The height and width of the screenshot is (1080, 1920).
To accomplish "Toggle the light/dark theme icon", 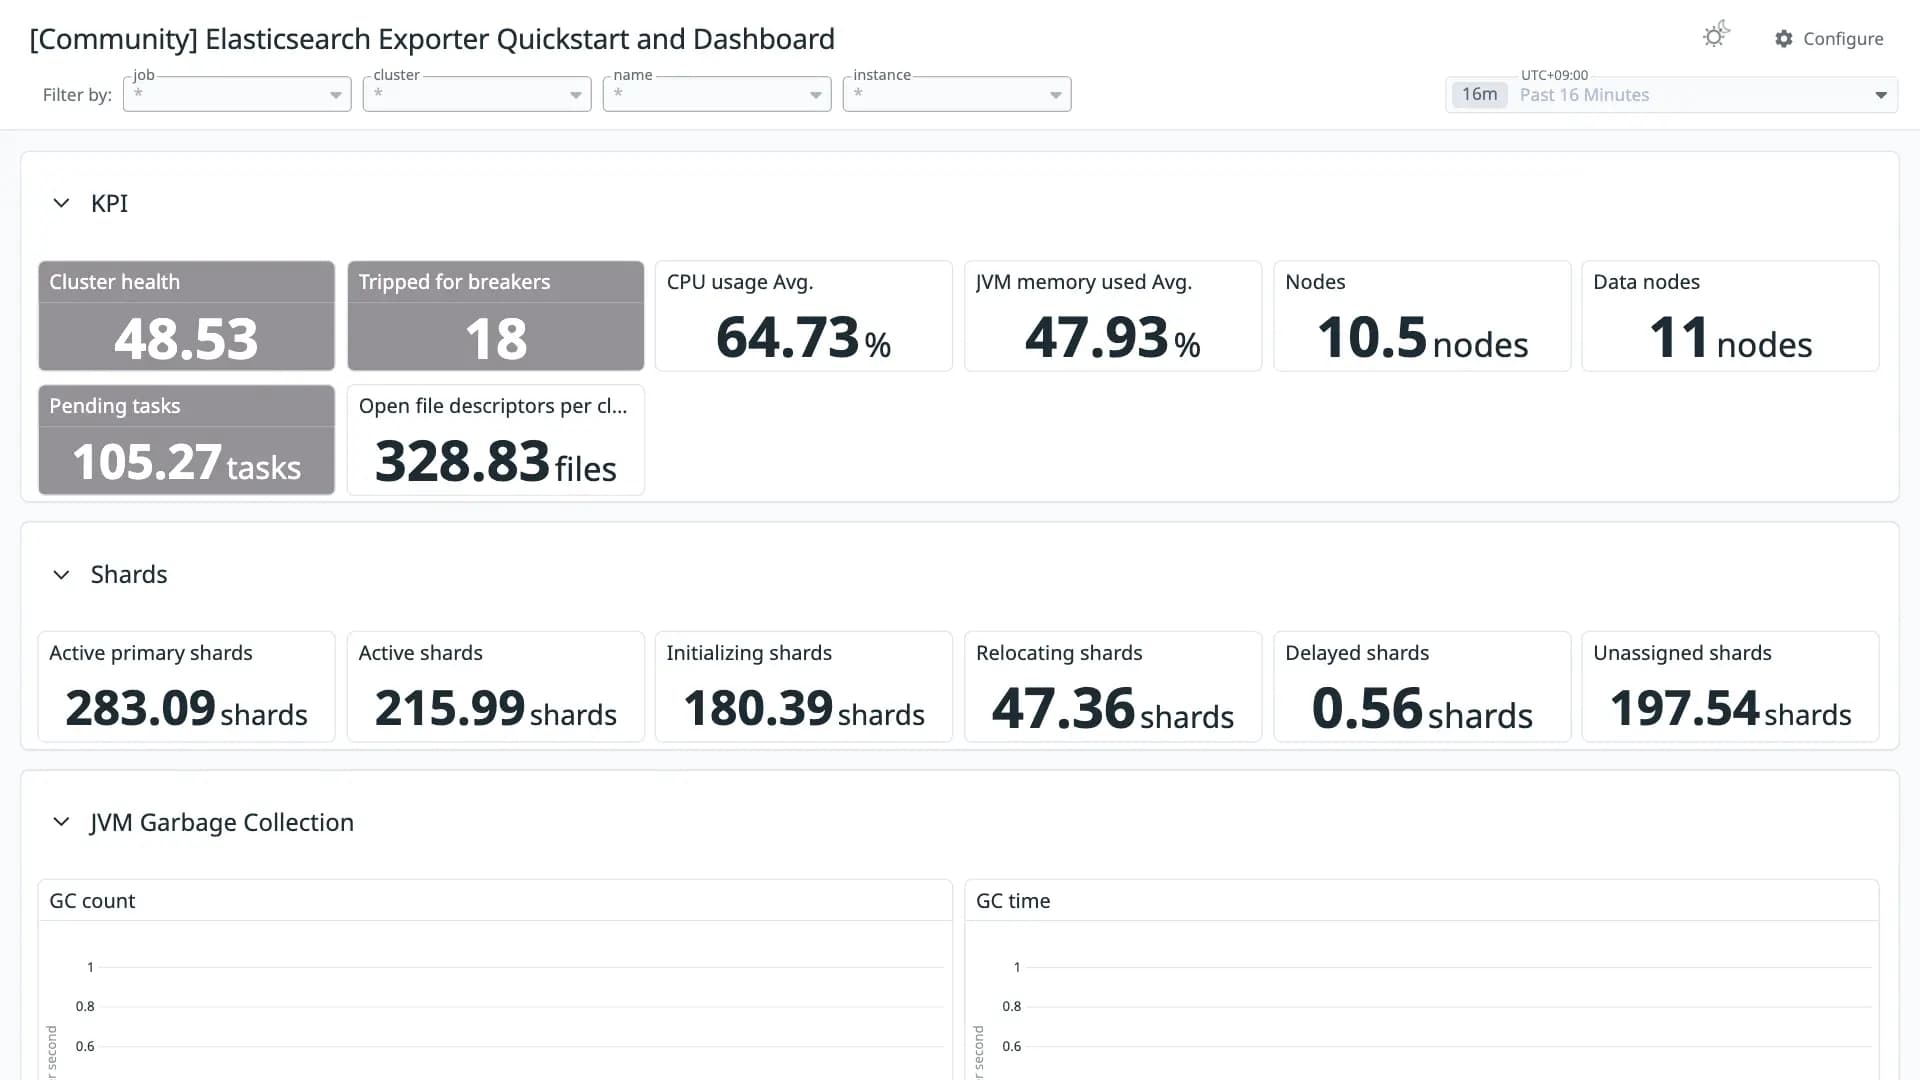I will pos(1716,36).
